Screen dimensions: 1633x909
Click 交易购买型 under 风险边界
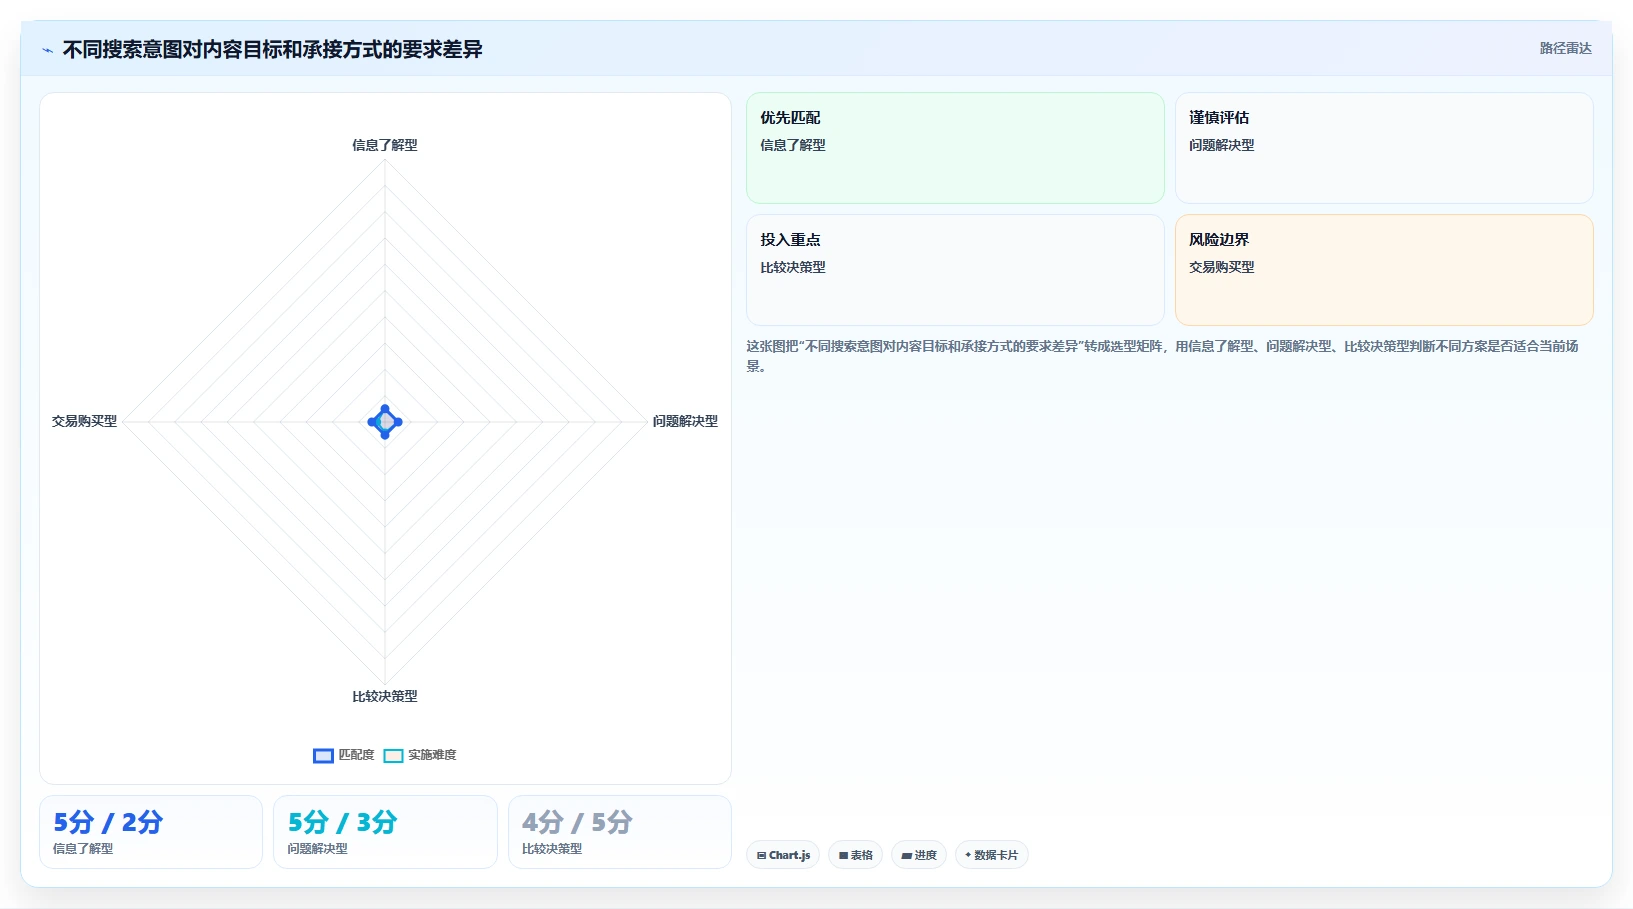[1222, 267]
